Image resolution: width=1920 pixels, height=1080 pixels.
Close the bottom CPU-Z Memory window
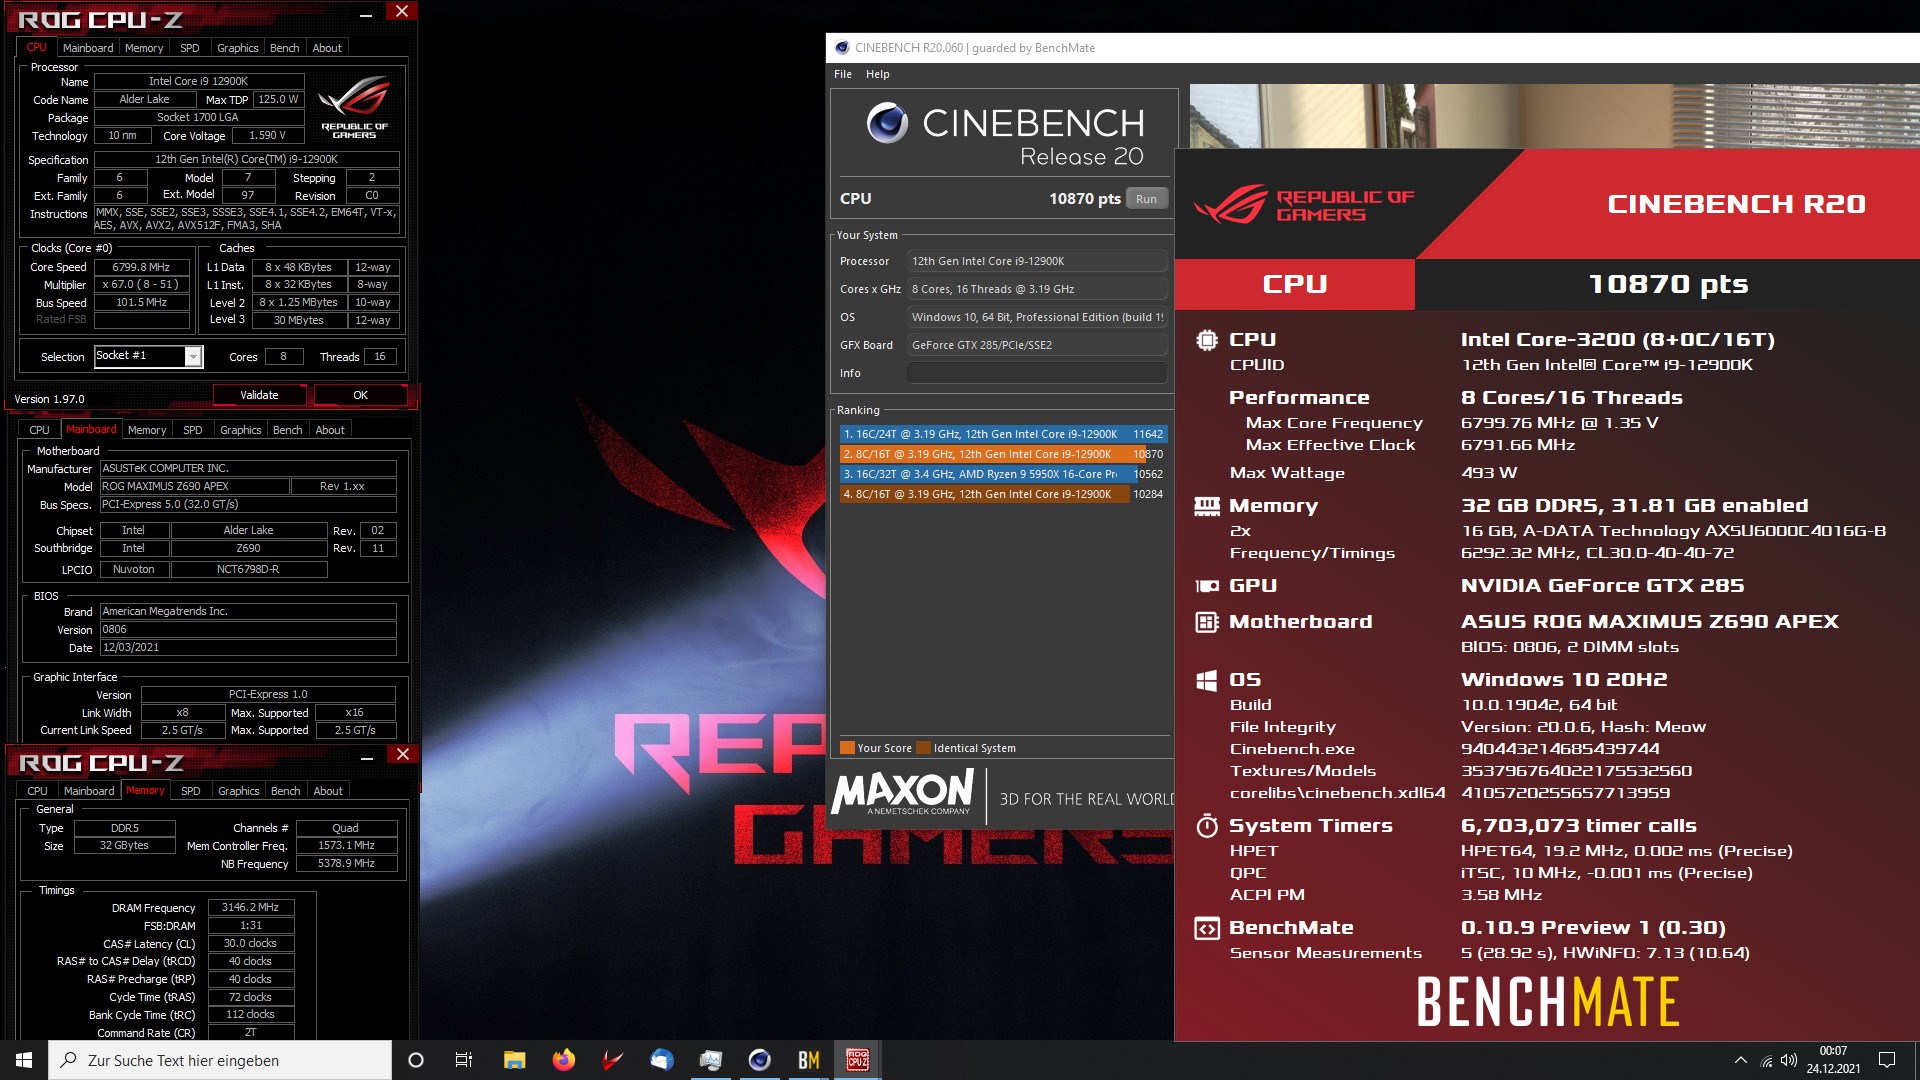(x=402, y=755)
